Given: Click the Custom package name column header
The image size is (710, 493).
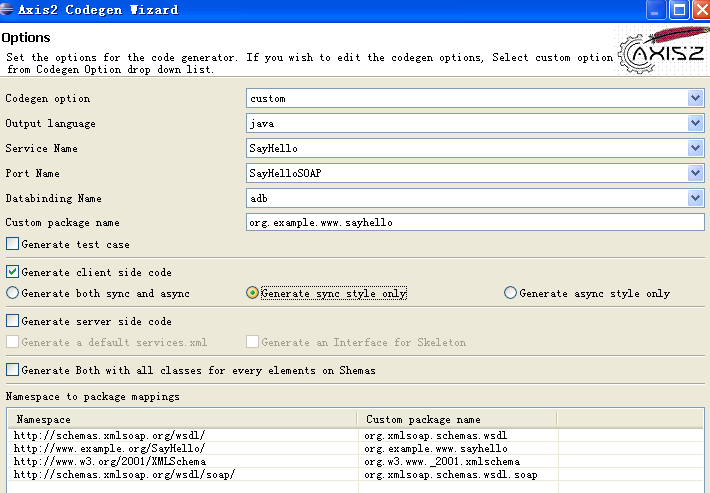Looking at the screenshot, I should click(x=456, y=419).
